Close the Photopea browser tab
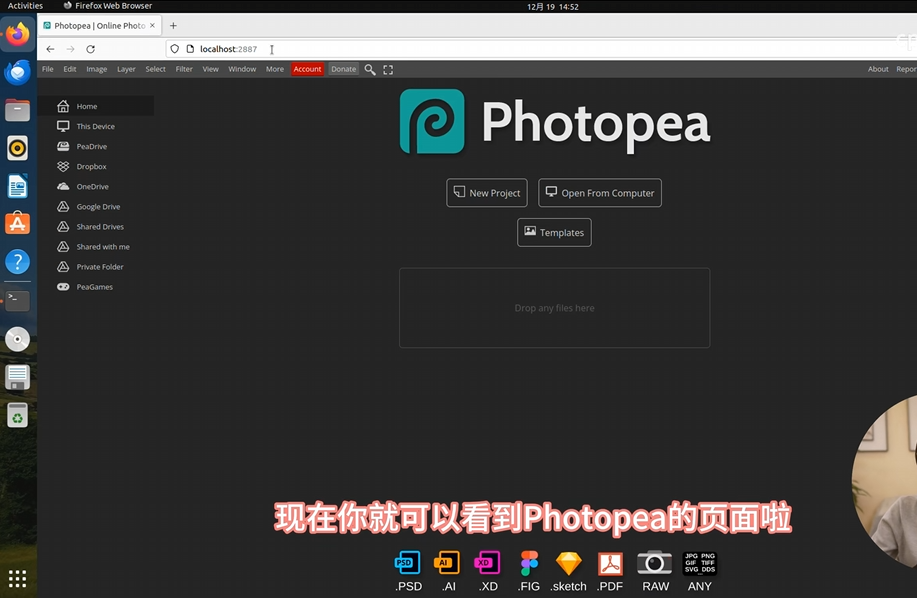Image resolution: width=917 pixels, height=598 pixels. click(153, 26)
